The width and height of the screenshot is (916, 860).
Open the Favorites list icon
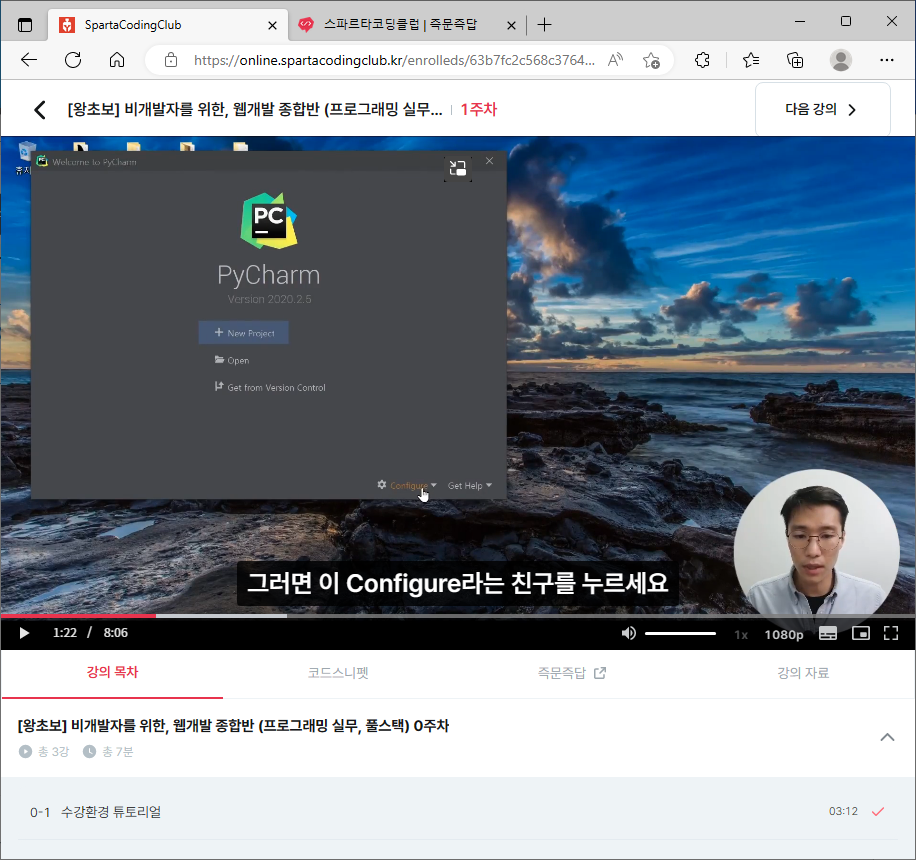coord(751,60)
